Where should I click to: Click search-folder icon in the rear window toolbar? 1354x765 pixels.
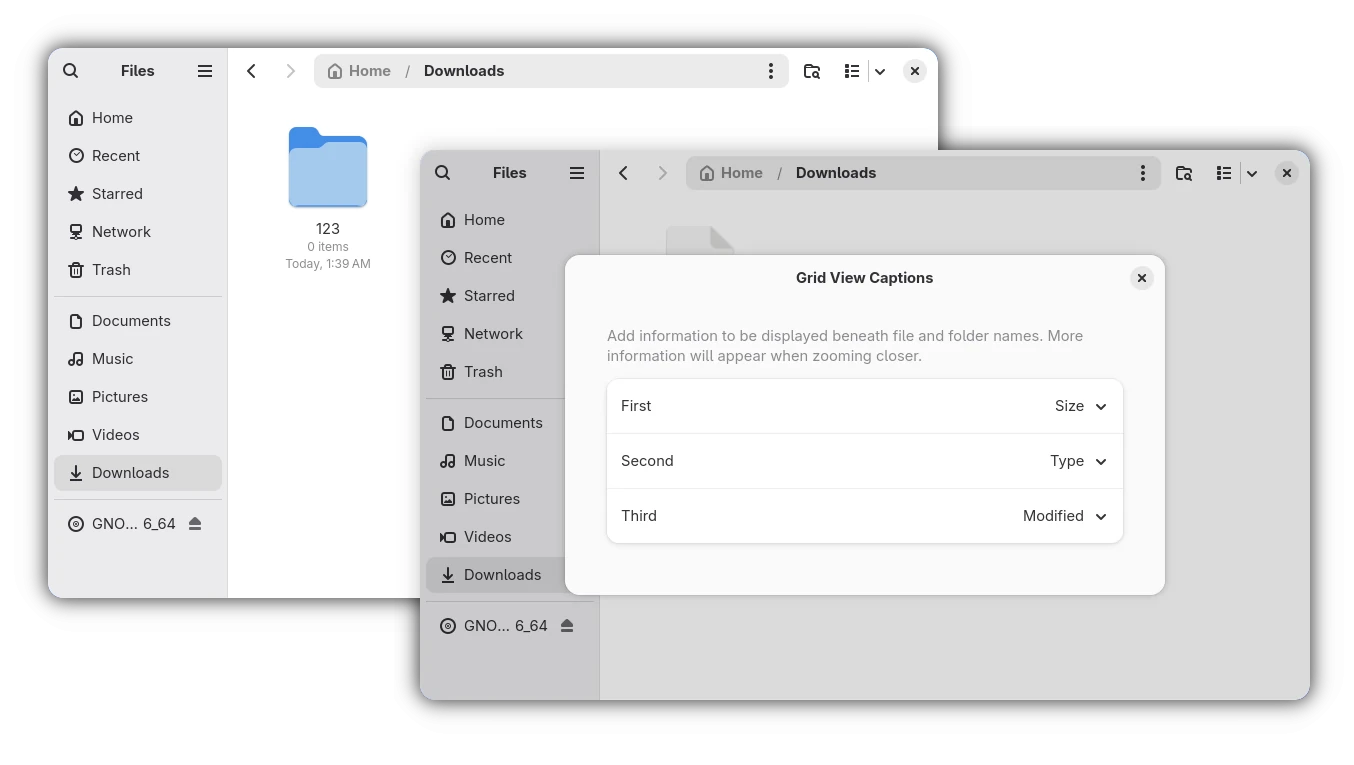(x=812, y=71)
